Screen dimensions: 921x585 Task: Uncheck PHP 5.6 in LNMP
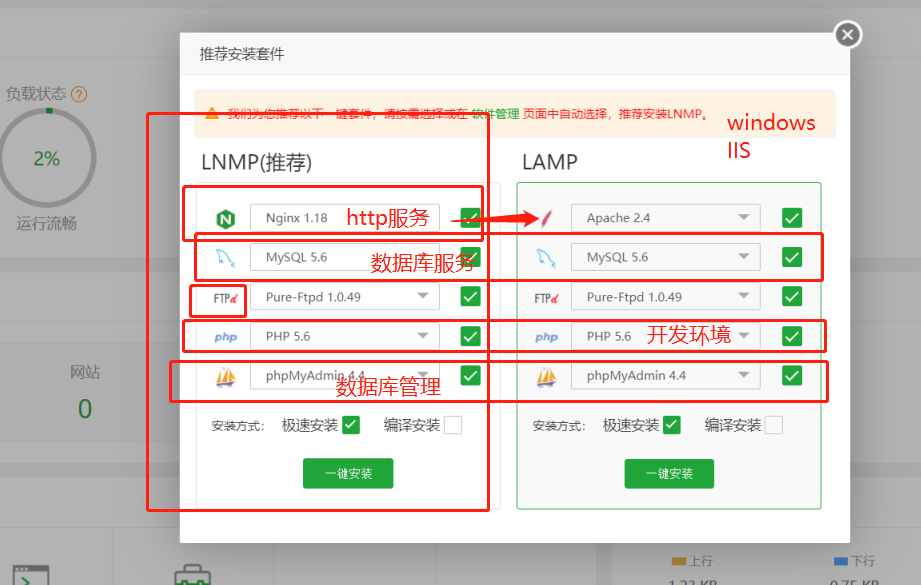point(470,336)
